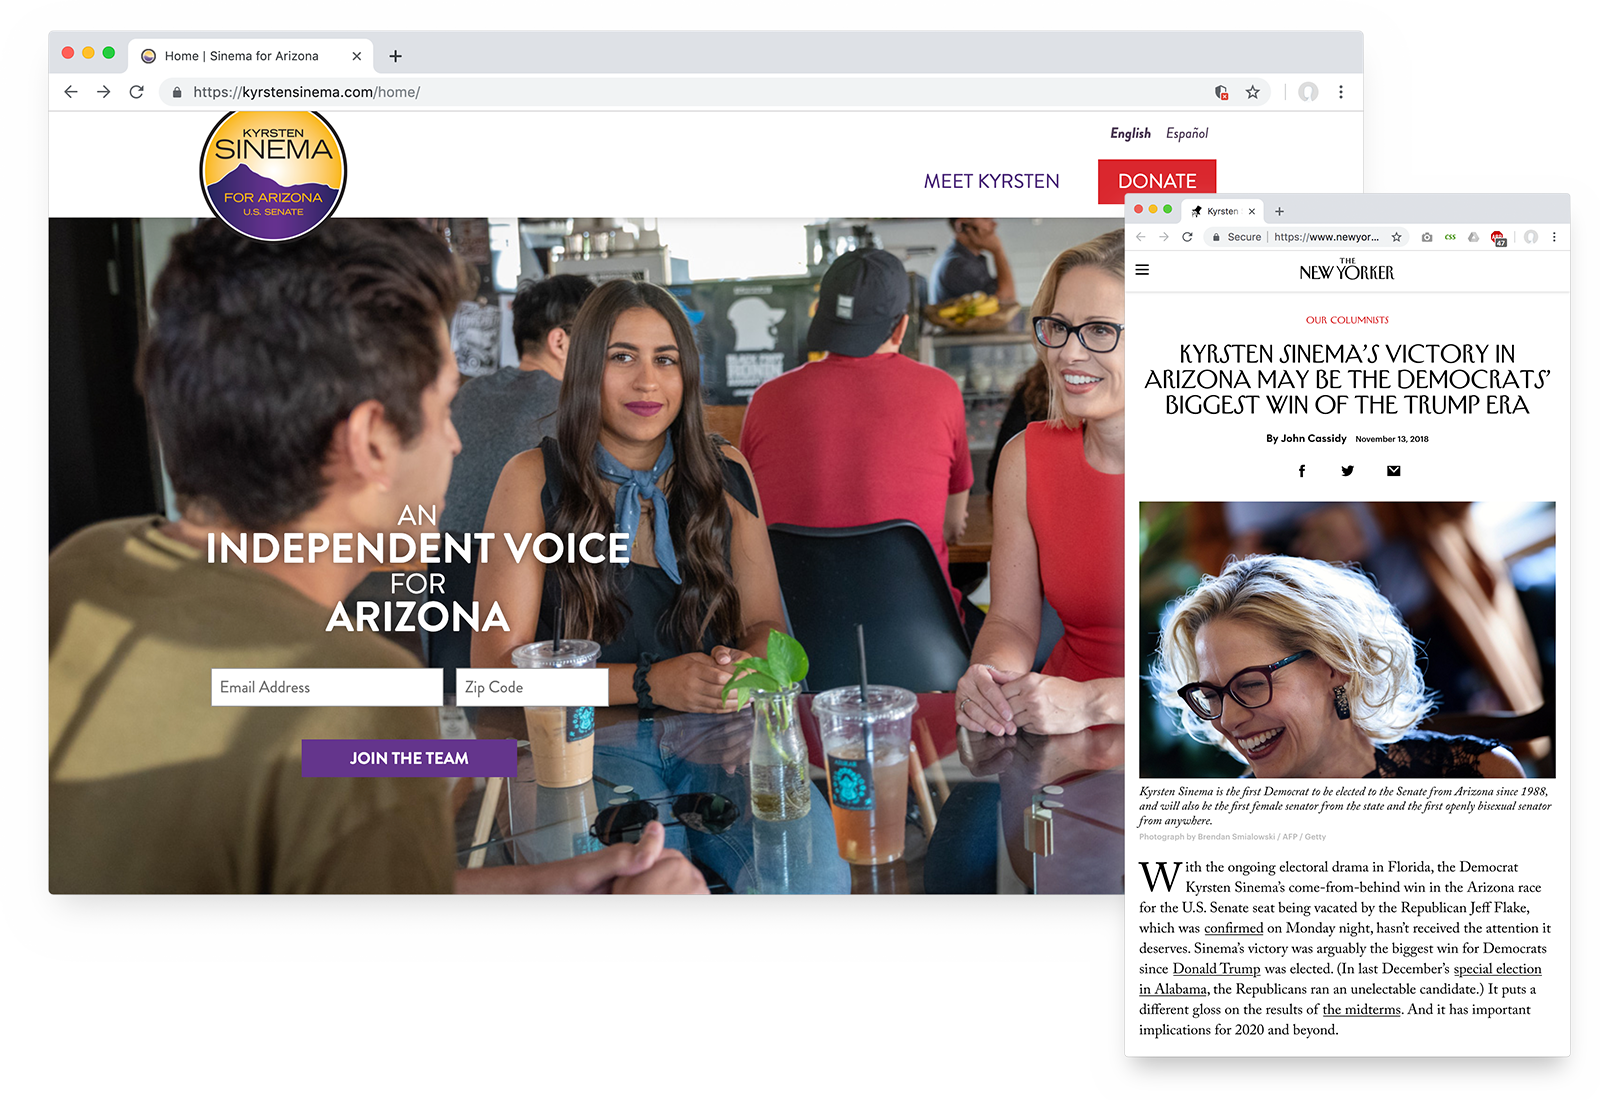Share the article on Twitter
This screenshot has width=1600, height=1100.
(x=1347, y=471)
